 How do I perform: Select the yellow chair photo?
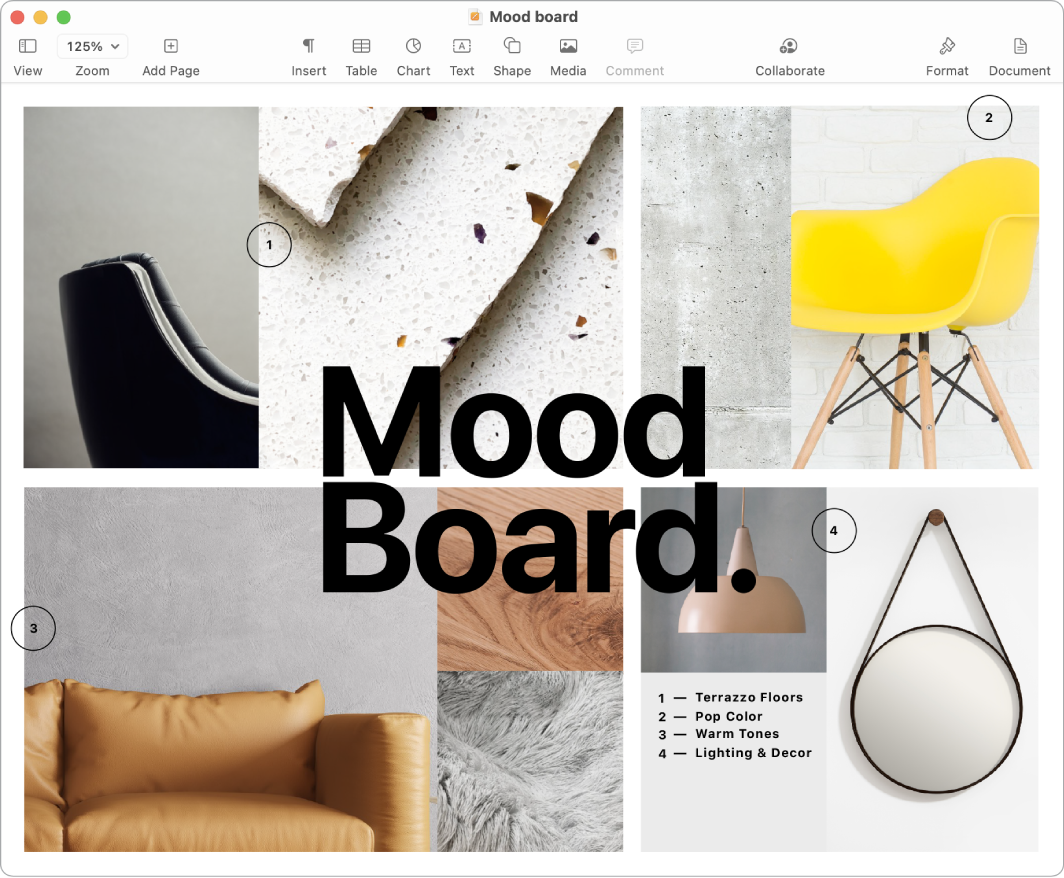coord(915,290)
